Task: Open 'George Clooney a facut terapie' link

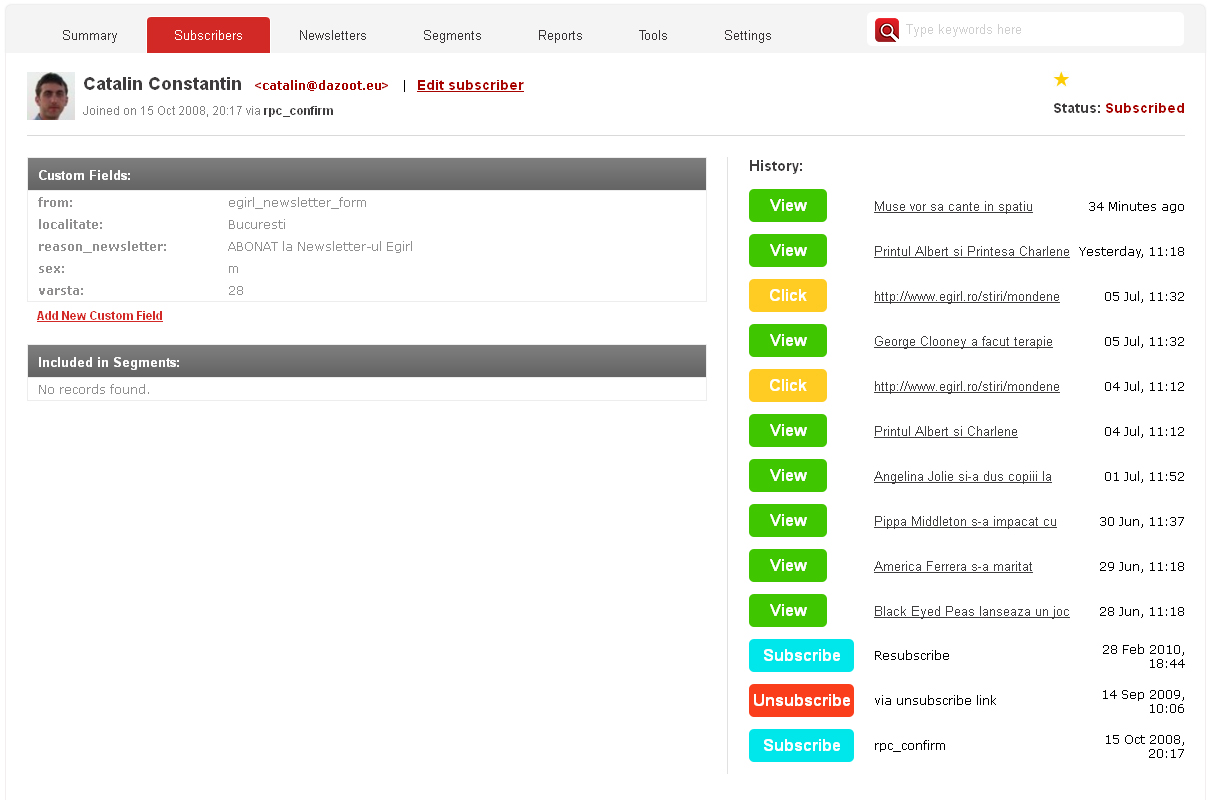Action: (x=963, y=342)
